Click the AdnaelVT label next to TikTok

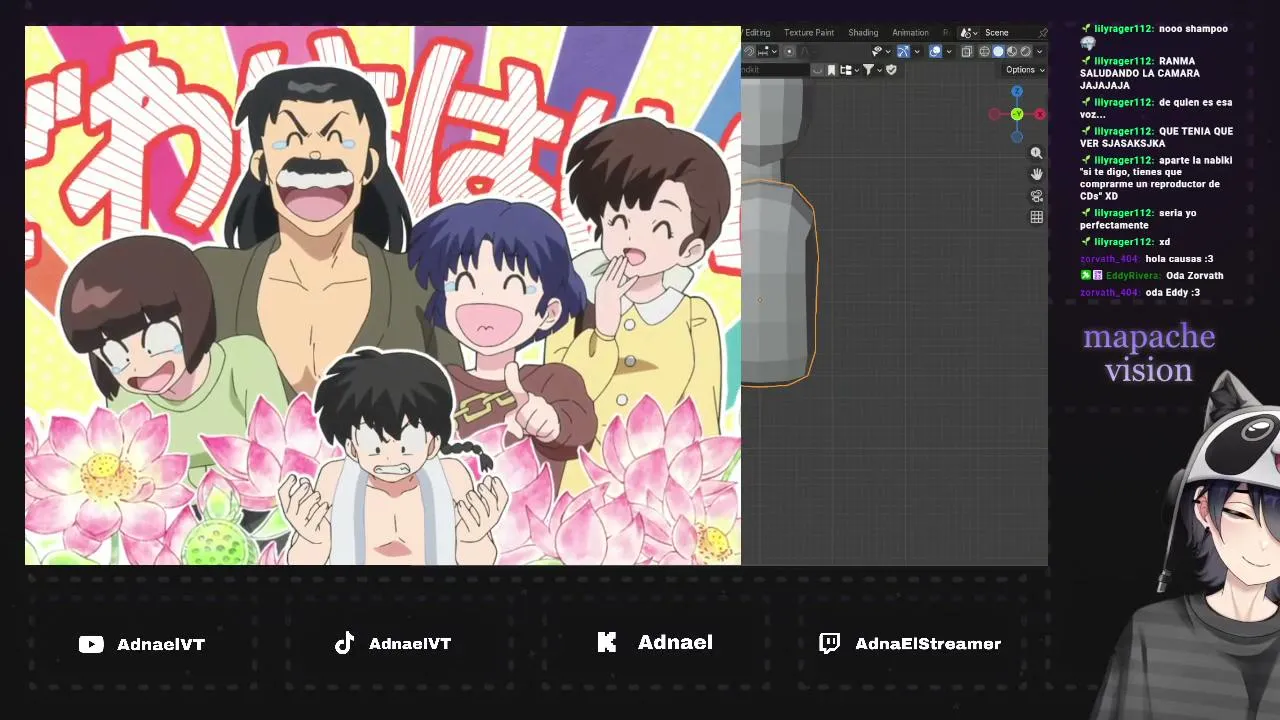(410, 644)
